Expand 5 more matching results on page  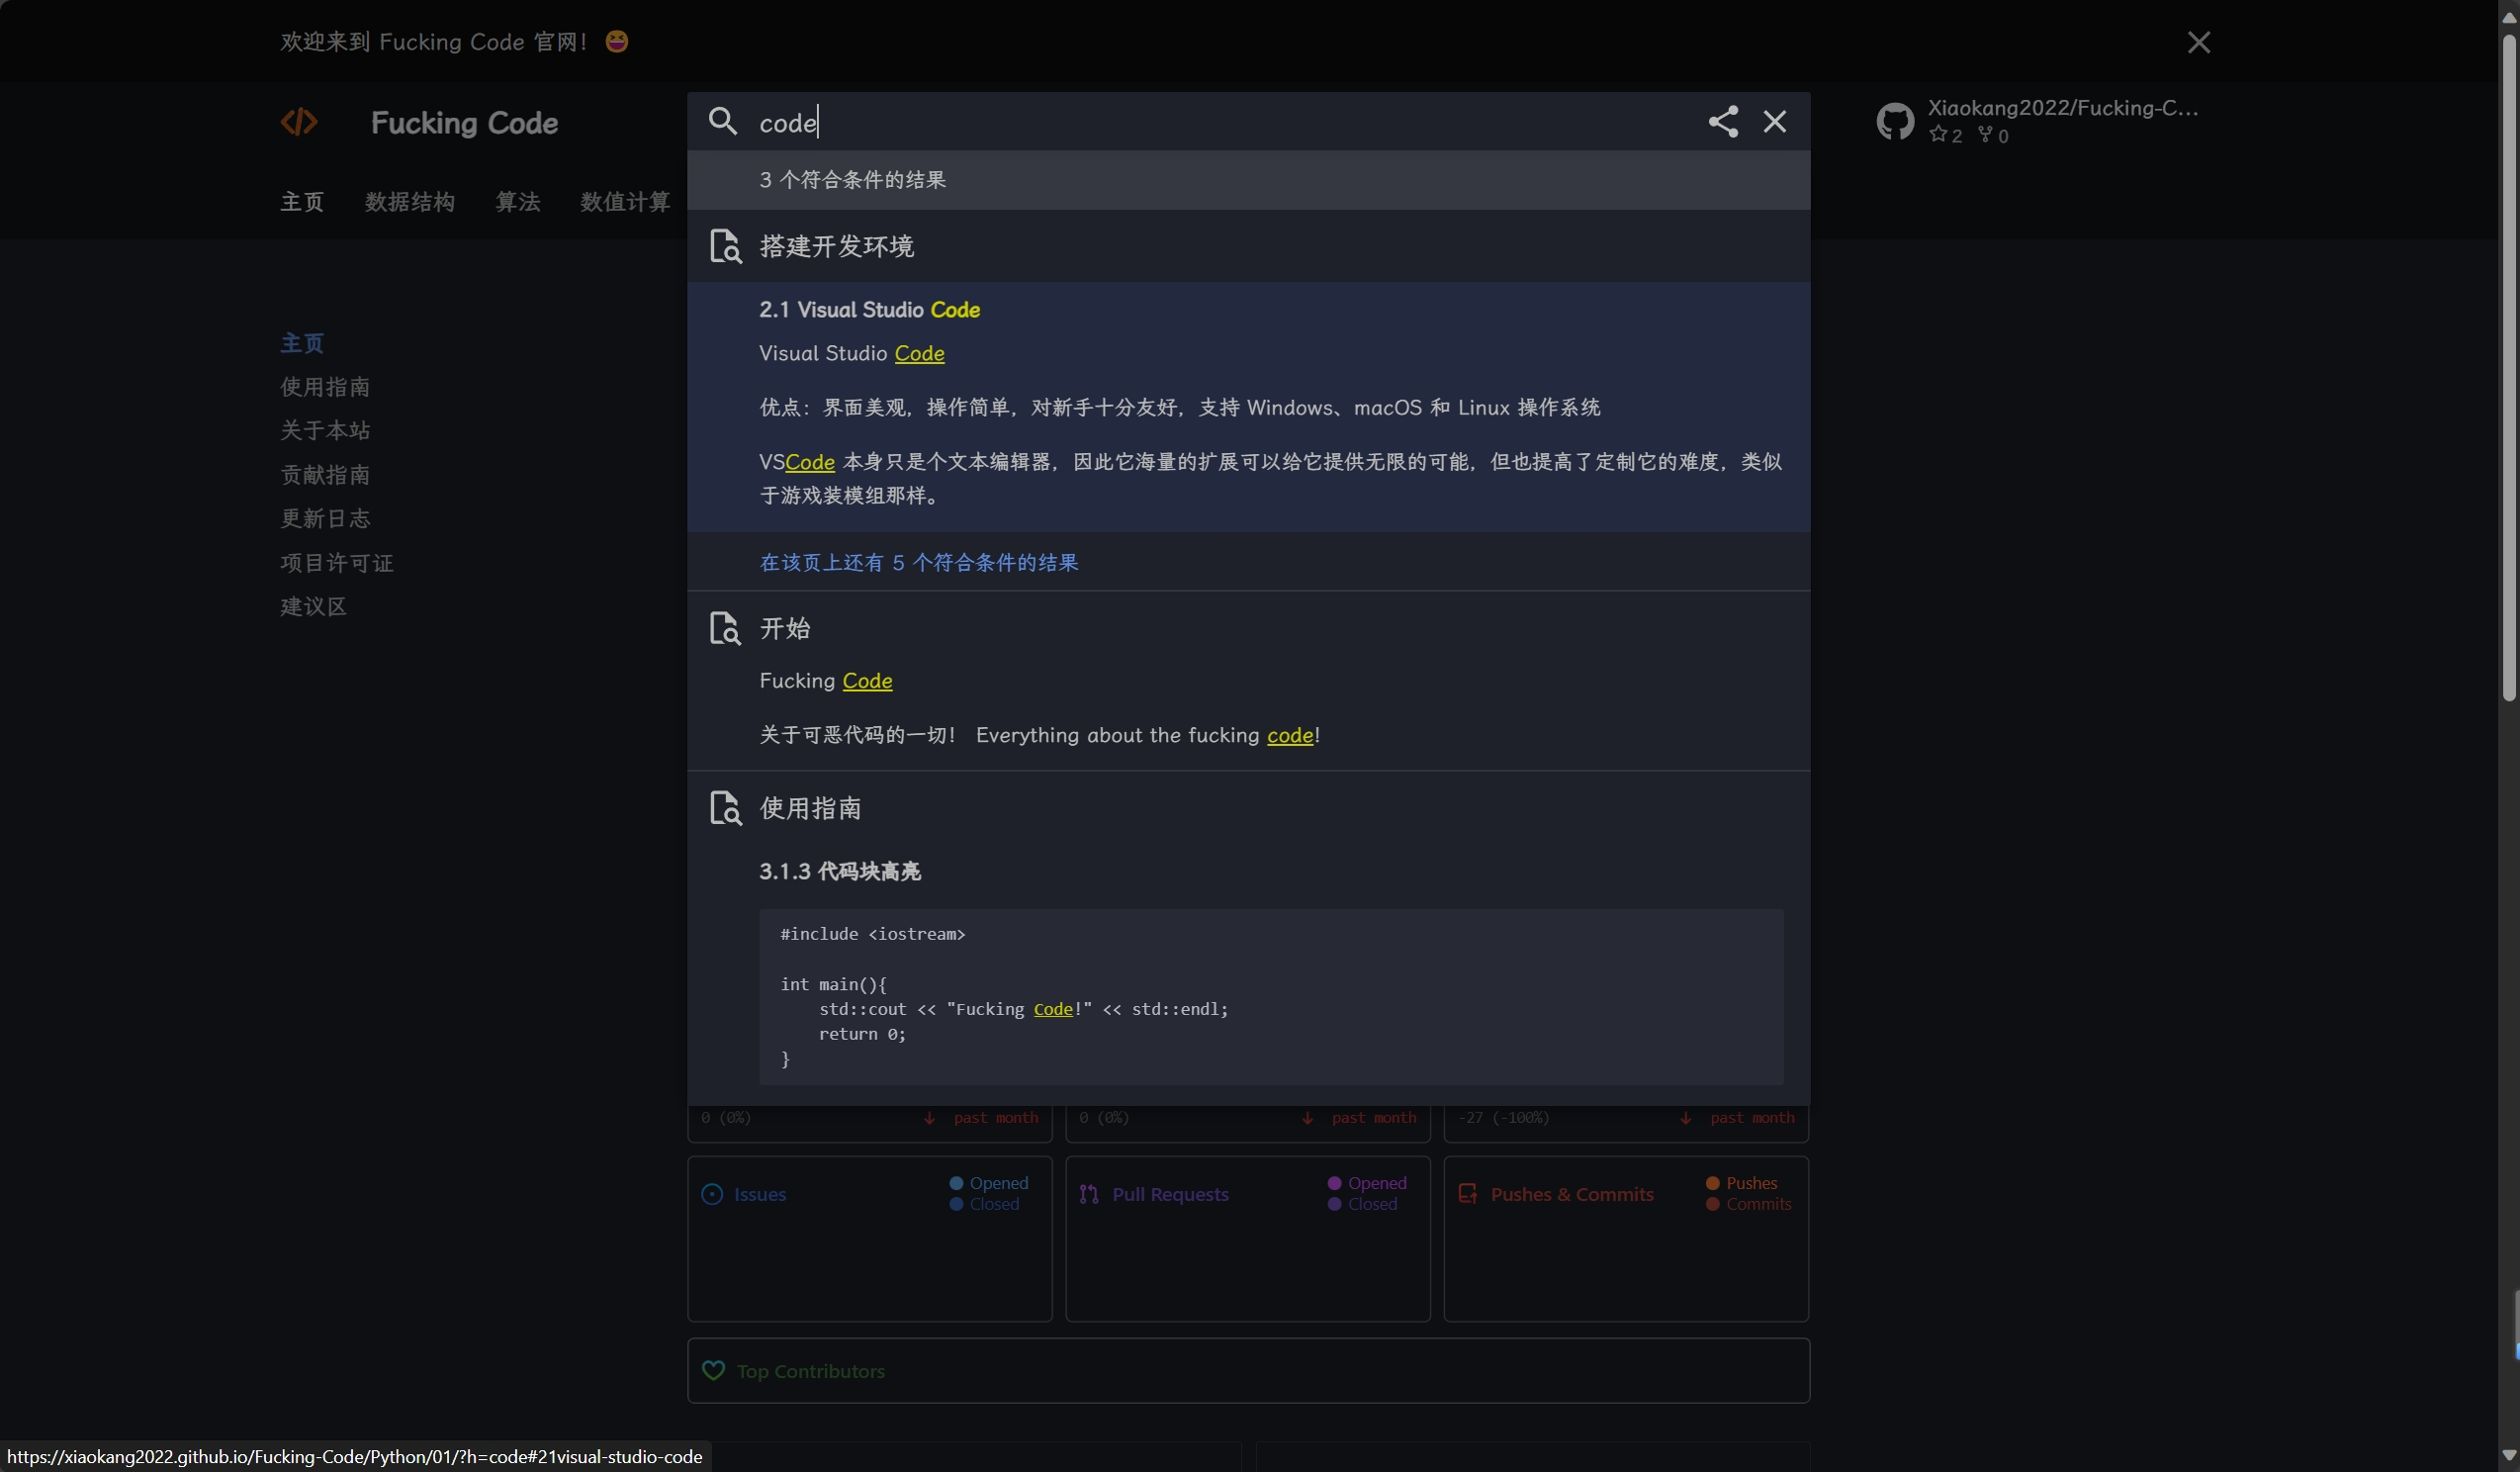click(919, 563)
